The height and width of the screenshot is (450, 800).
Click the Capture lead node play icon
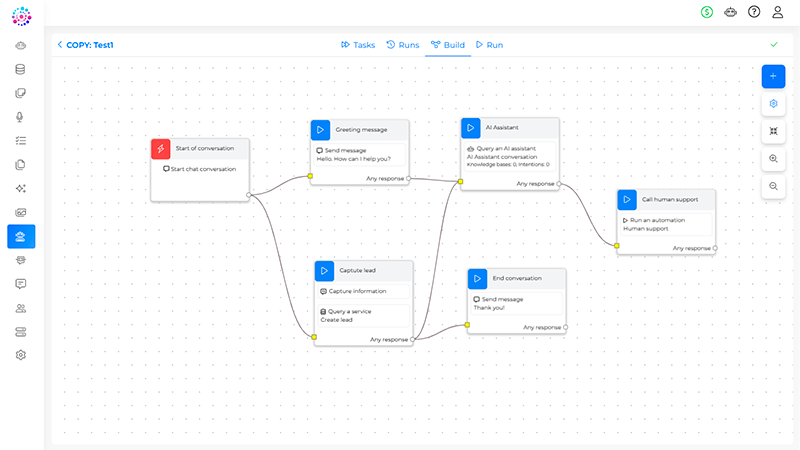(324, 271)
